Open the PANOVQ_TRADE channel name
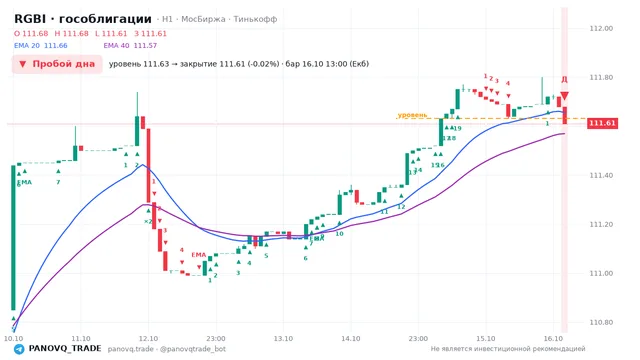Viewport: 640px width, 360px height. 65,349
